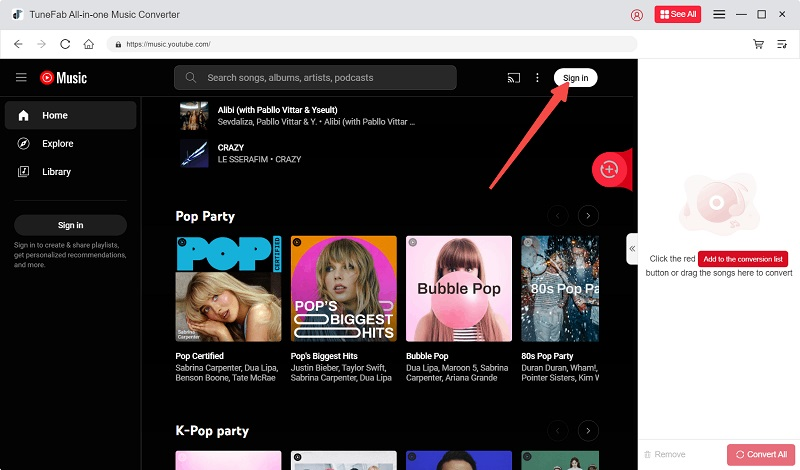Open the shopping cart icon

[x=758, y=44]
